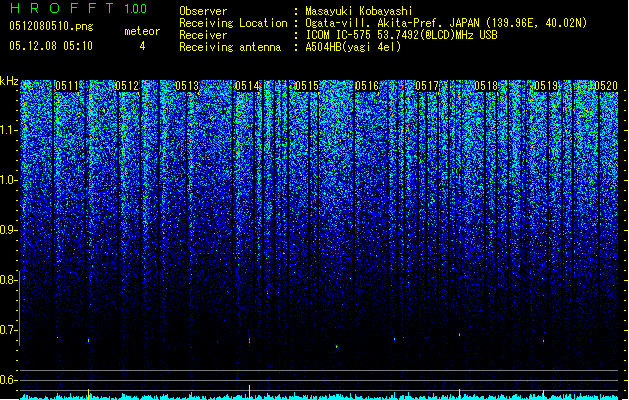Click the 'Receiver' field label
Image resolution: width=629 pixels, height=400 pixels.
pyautogui.click(x=203, y=35)
